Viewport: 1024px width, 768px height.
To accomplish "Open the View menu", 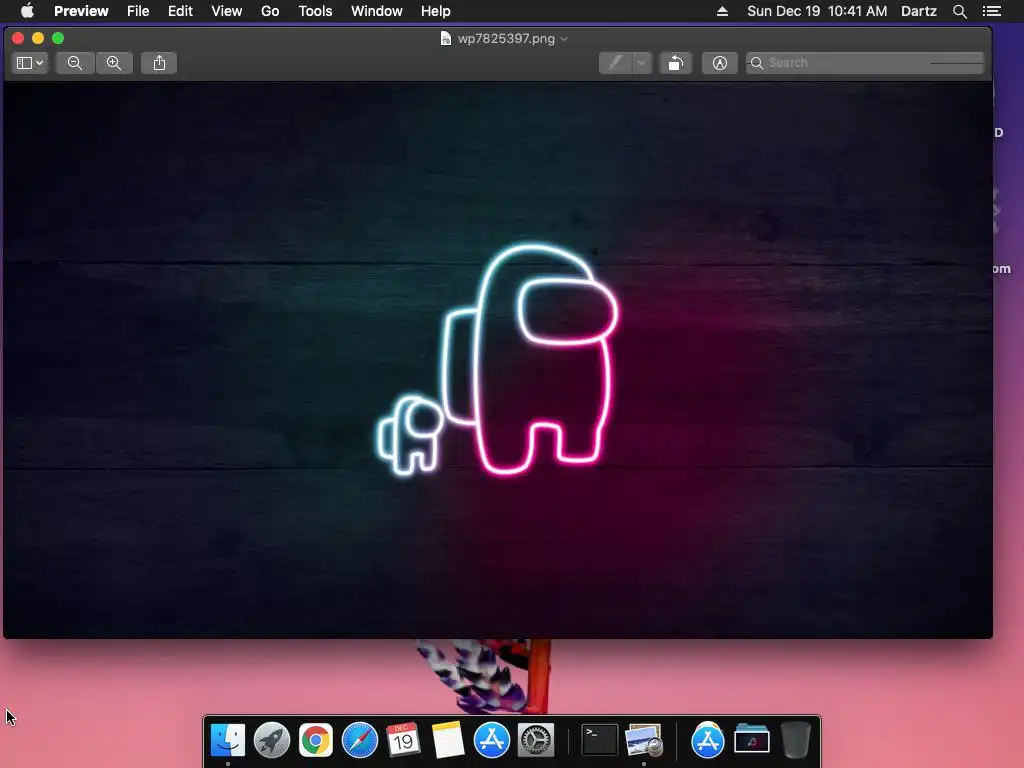I will tap(227, 11).
